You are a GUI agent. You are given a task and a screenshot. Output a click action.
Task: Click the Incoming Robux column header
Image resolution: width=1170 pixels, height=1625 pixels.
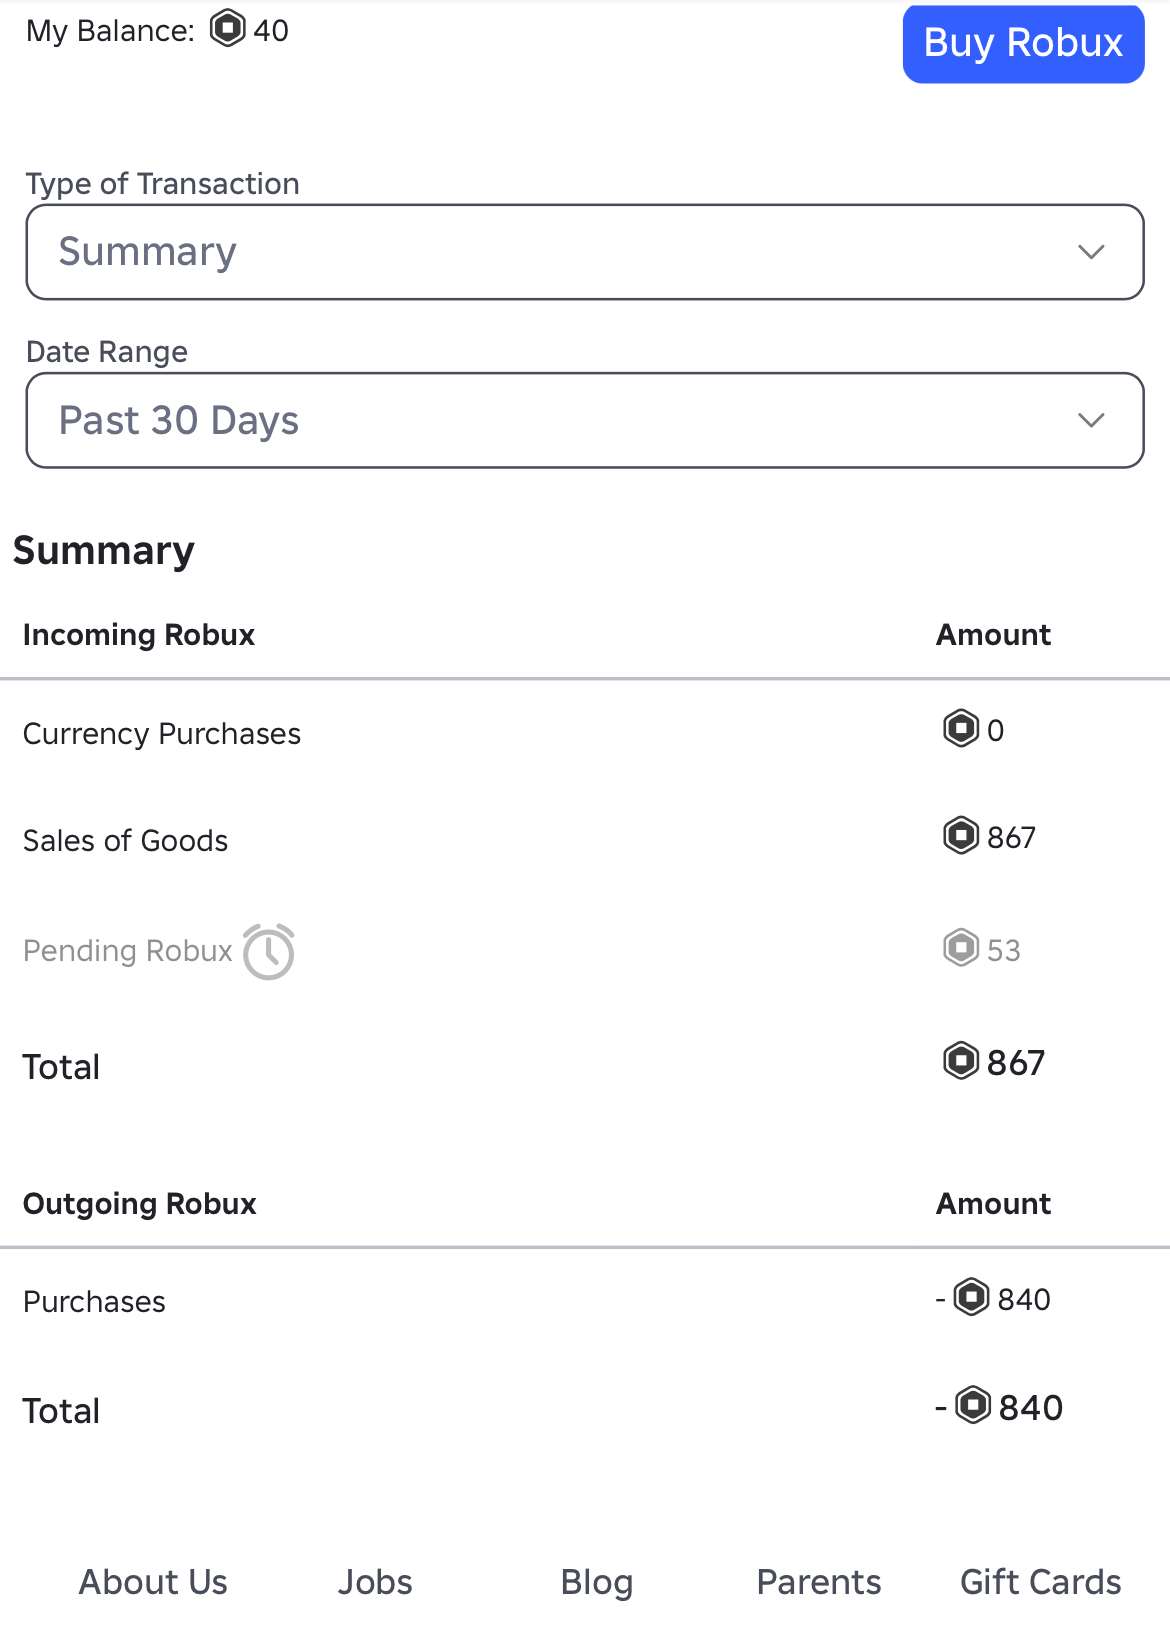tap(139, 635)
